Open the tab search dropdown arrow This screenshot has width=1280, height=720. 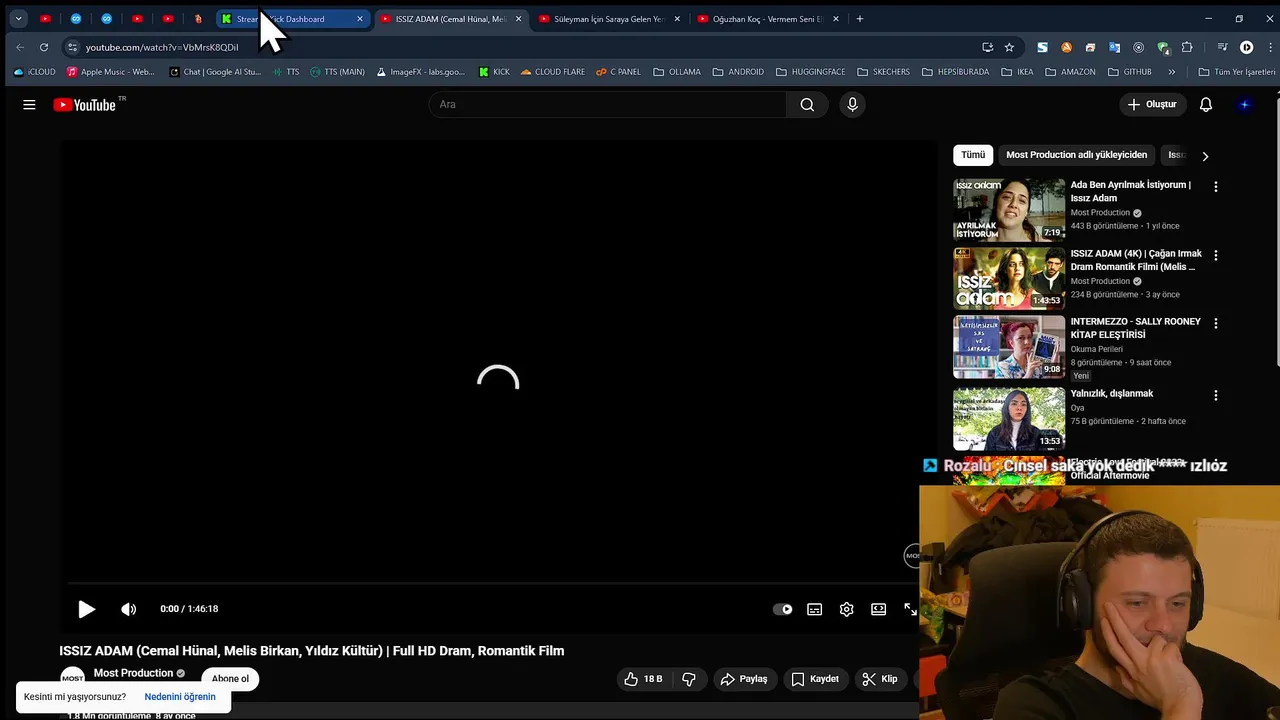[x=18, y=19]
